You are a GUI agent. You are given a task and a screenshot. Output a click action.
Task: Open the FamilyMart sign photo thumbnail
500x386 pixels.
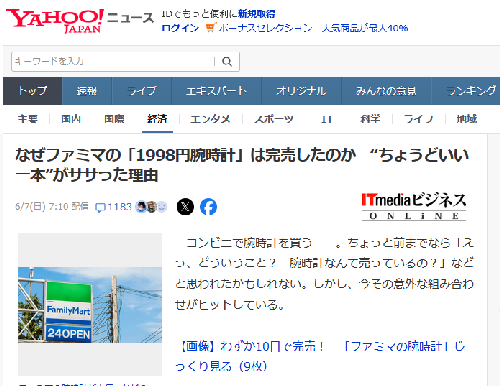click(x=90, y=305)
